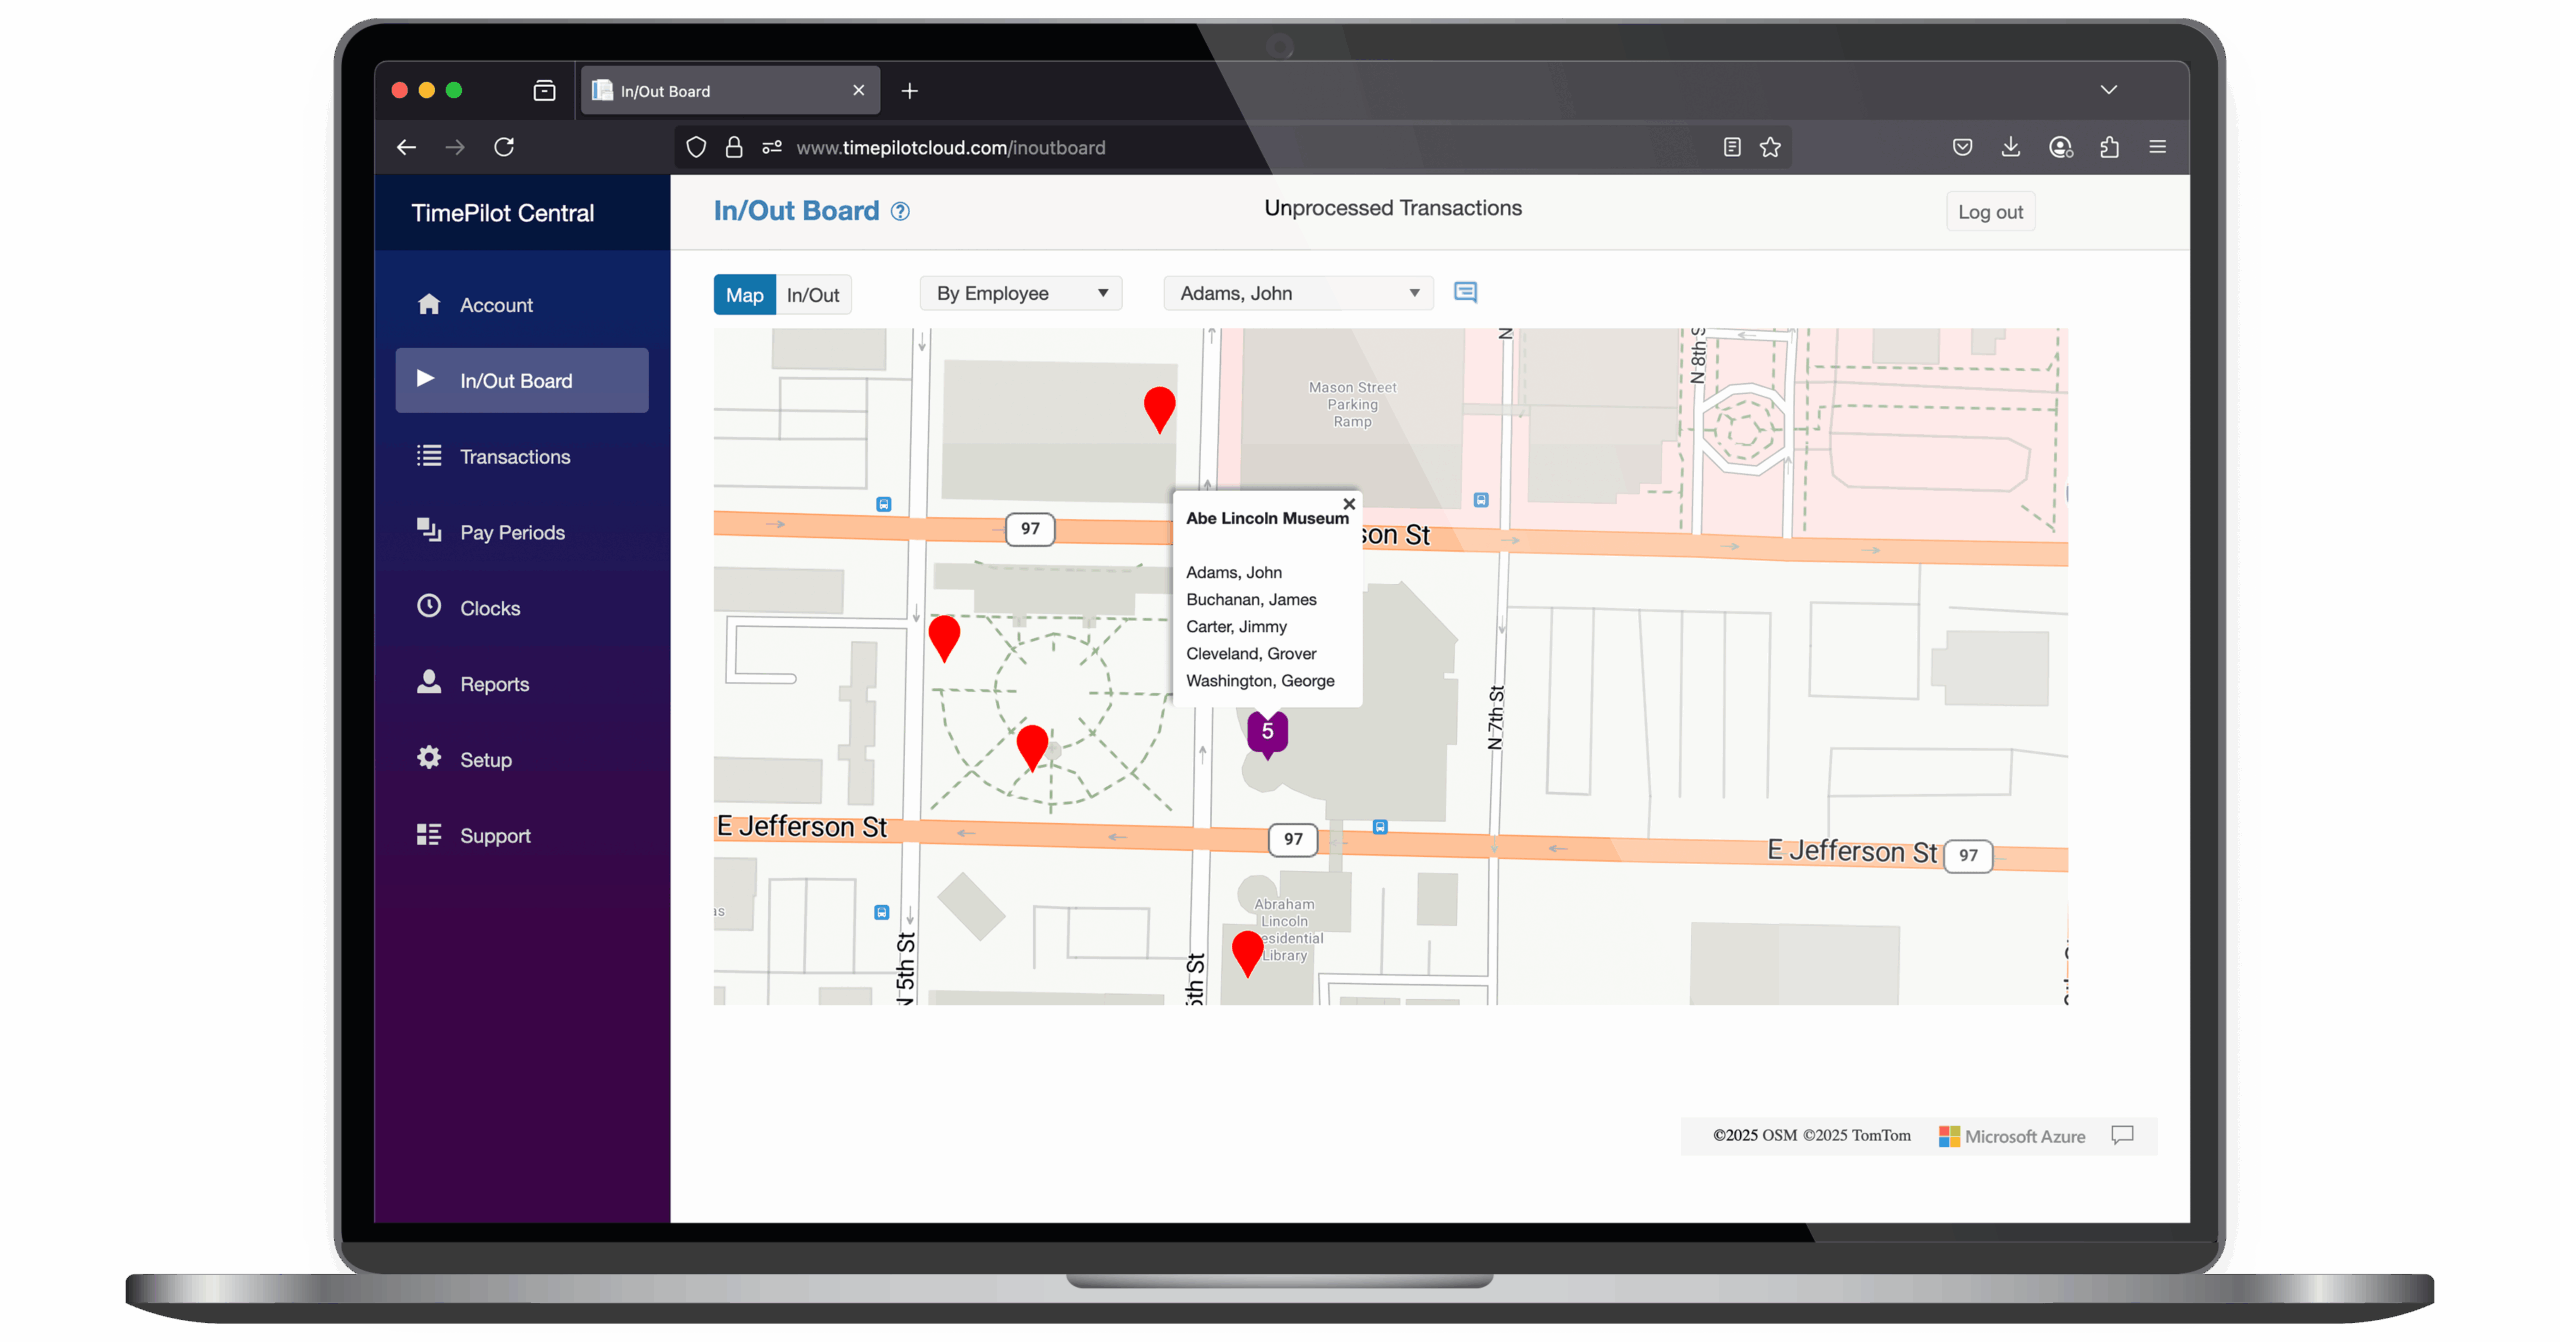Image resolution: width=2560 pixels, height=1342 pixels.
Task: Click the help question mark icon
Action: pyautogui.click(x=900, y=211)
